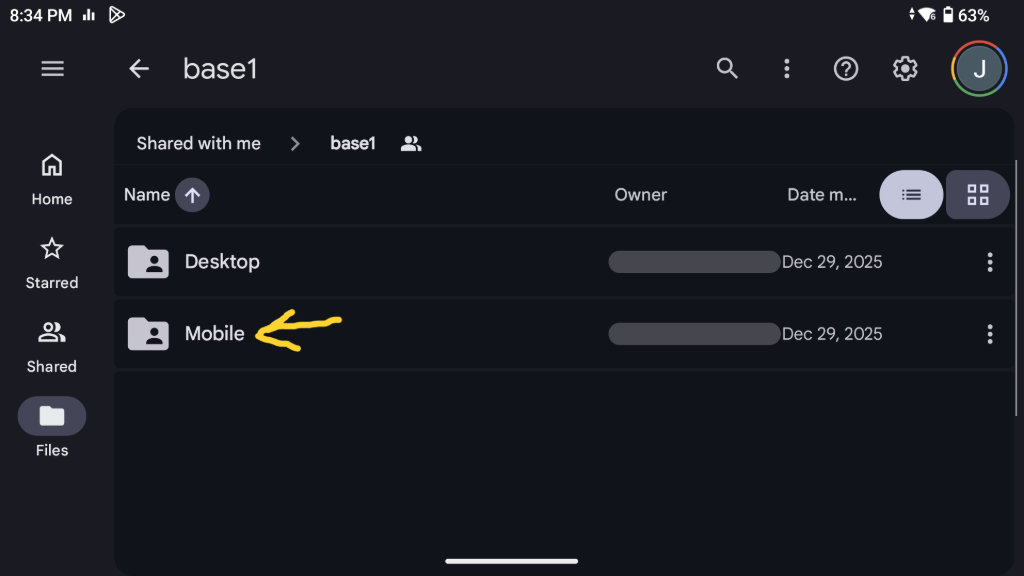Switch to list layout view

(x=911, y=194)
